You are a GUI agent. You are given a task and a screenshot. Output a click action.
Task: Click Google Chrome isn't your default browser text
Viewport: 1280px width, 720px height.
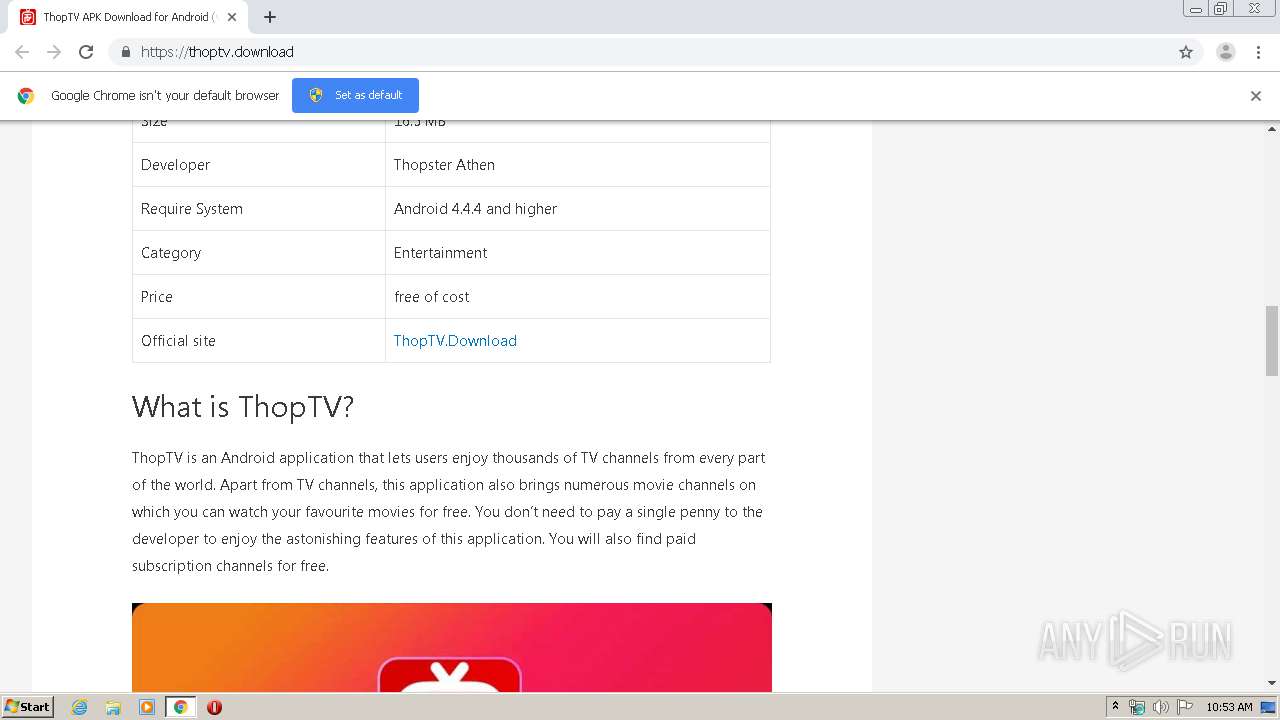coord(165,96)
